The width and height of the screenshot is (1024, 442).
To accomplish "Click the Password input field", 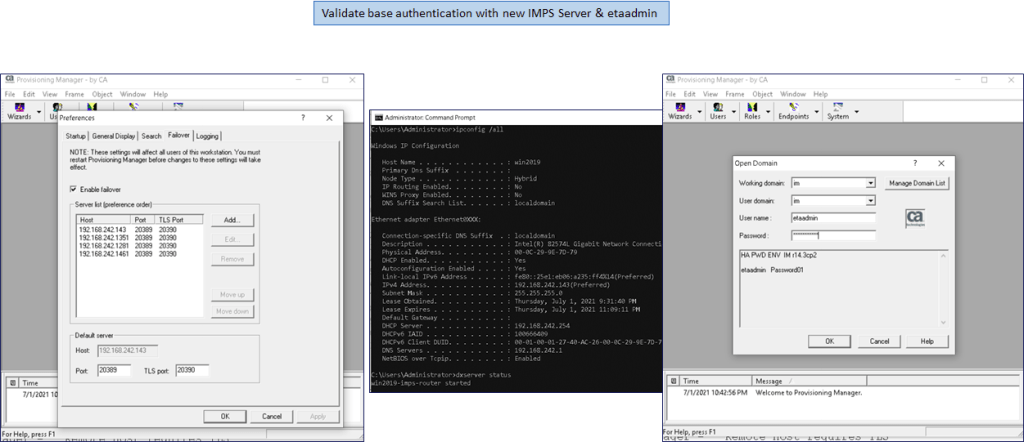I will pos(832,235).
